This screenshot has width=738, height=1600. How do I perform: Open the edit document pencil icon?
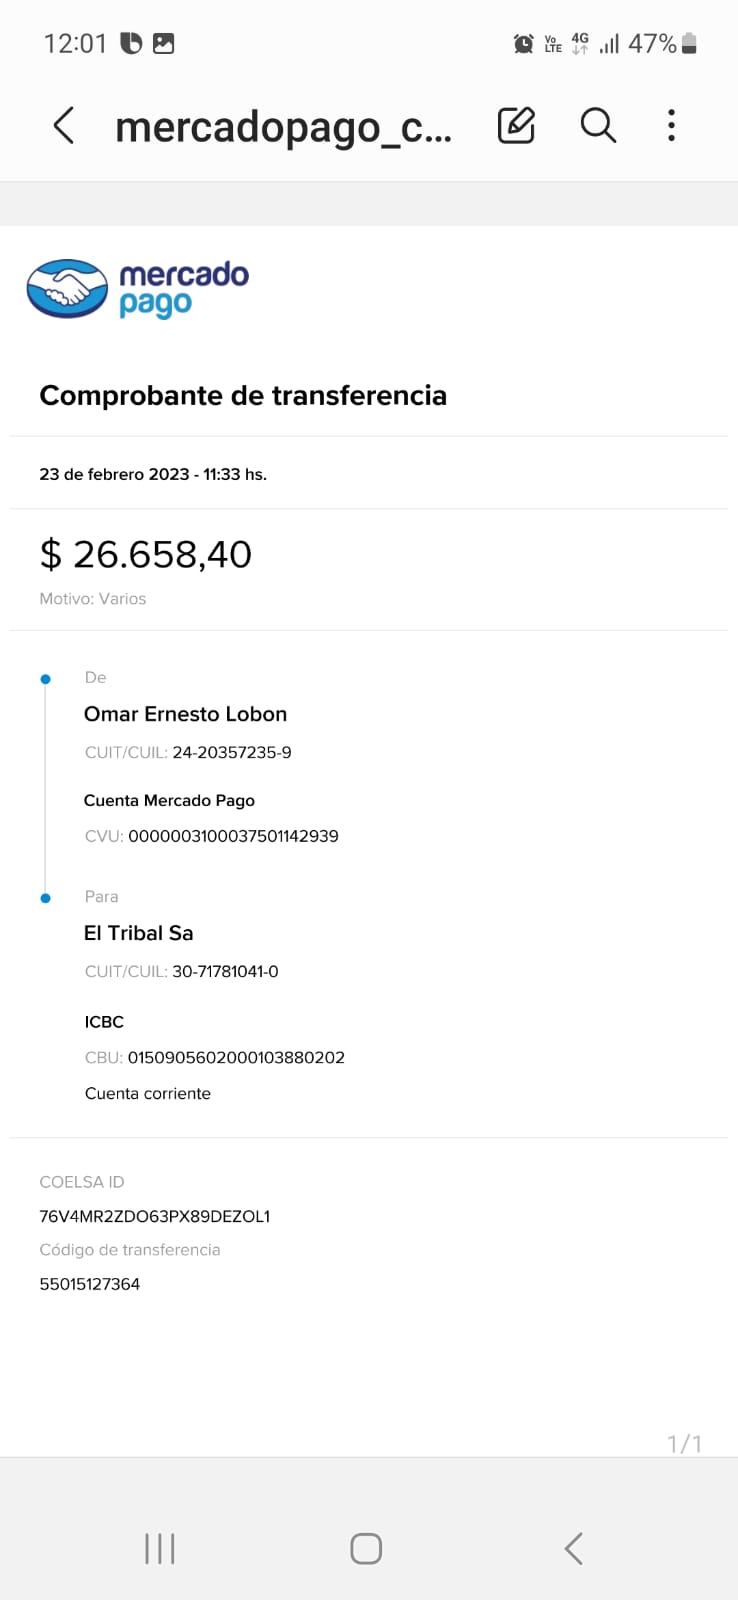click(516, 126)
